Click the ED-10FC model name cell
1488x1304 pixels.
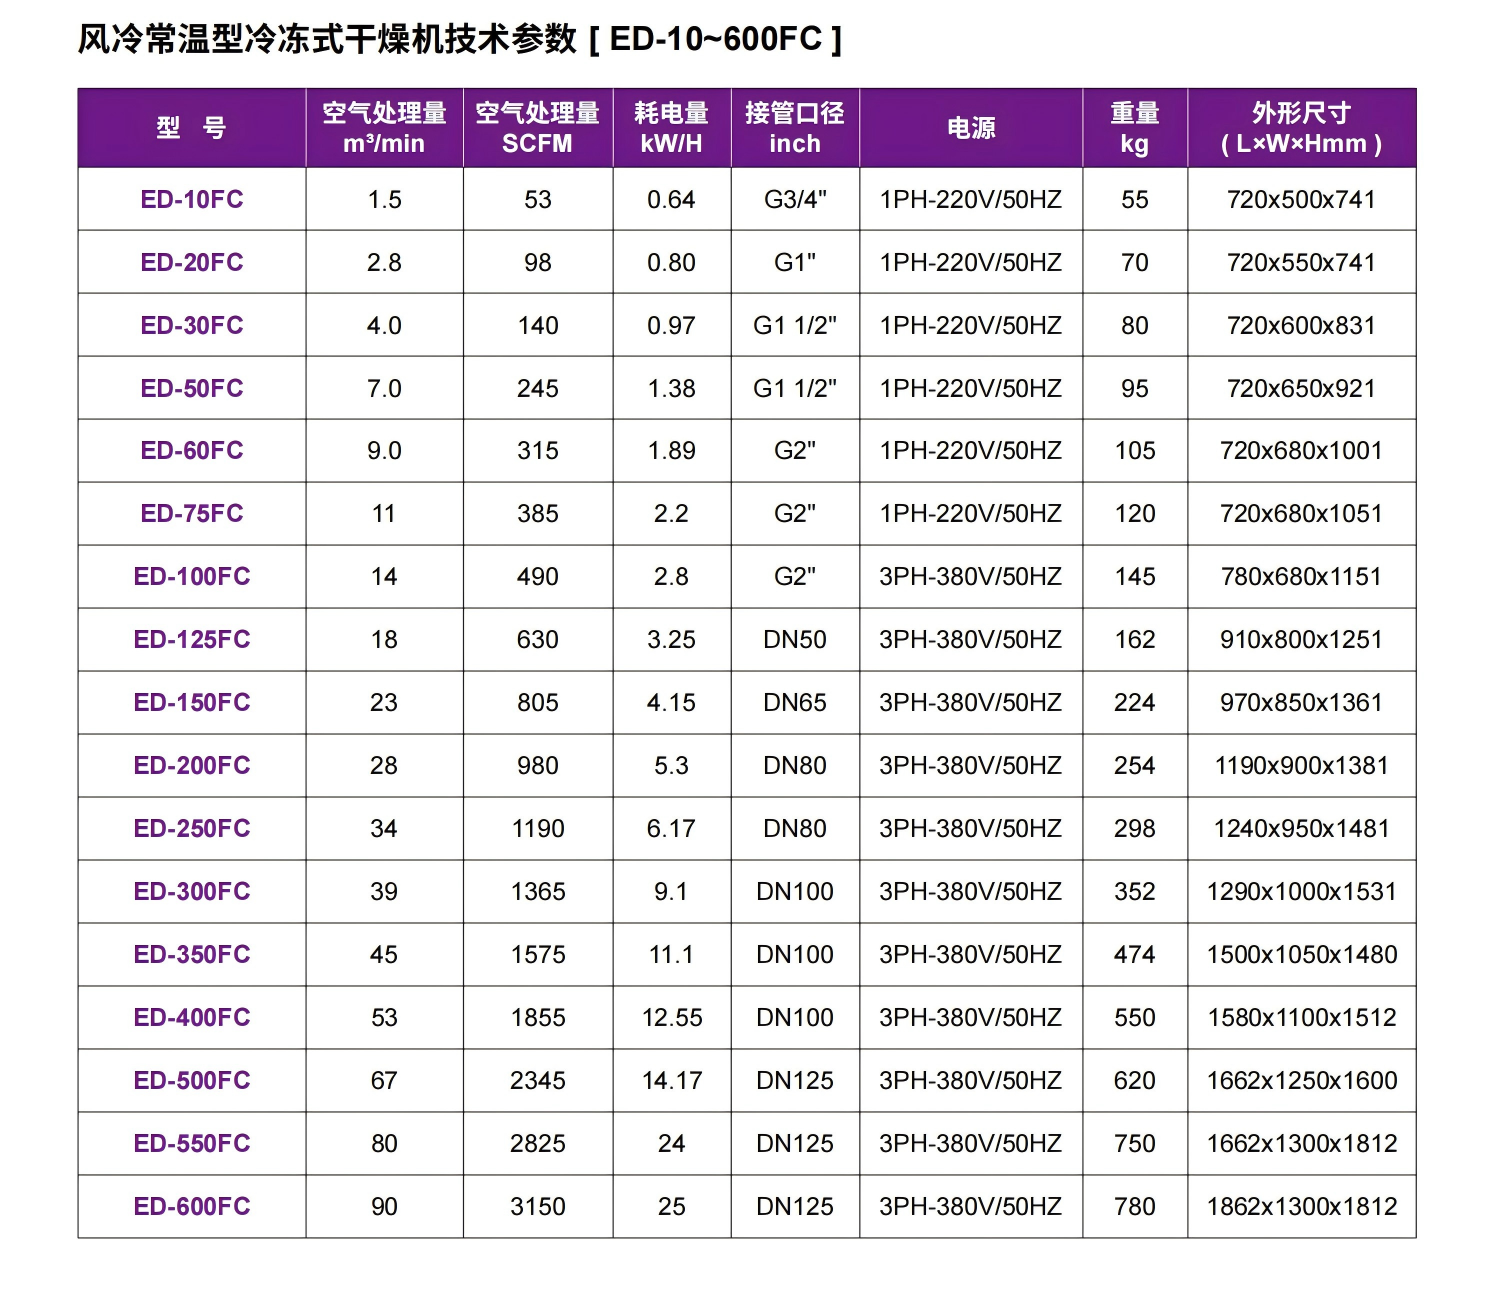192,199
